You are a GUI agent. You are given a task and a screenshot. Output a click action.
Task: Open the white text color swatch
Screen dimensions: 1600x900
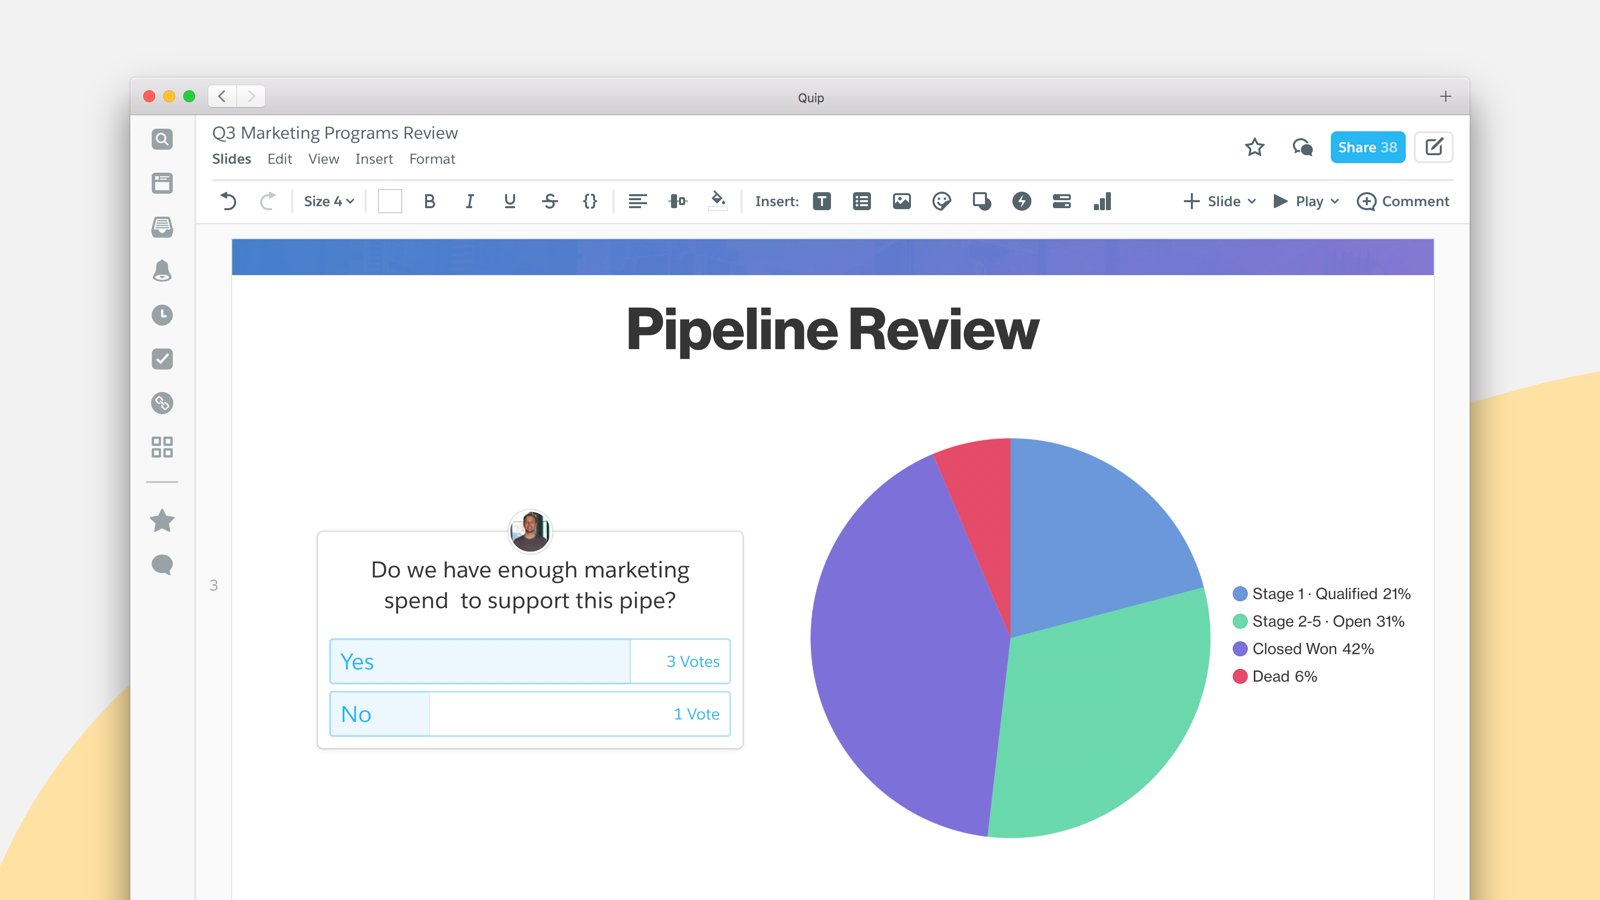(390, 201)
